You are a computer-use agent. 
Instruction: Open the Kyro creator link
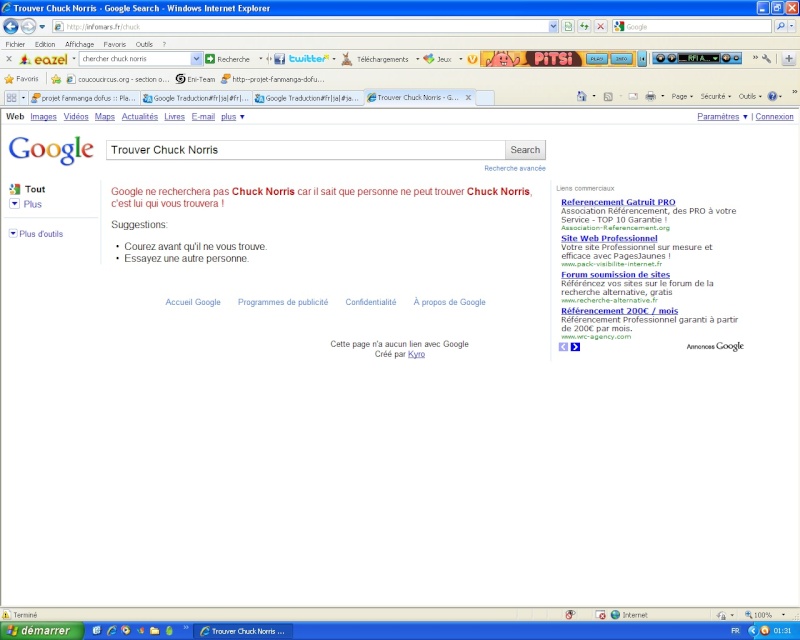click(x=416, y=354)
